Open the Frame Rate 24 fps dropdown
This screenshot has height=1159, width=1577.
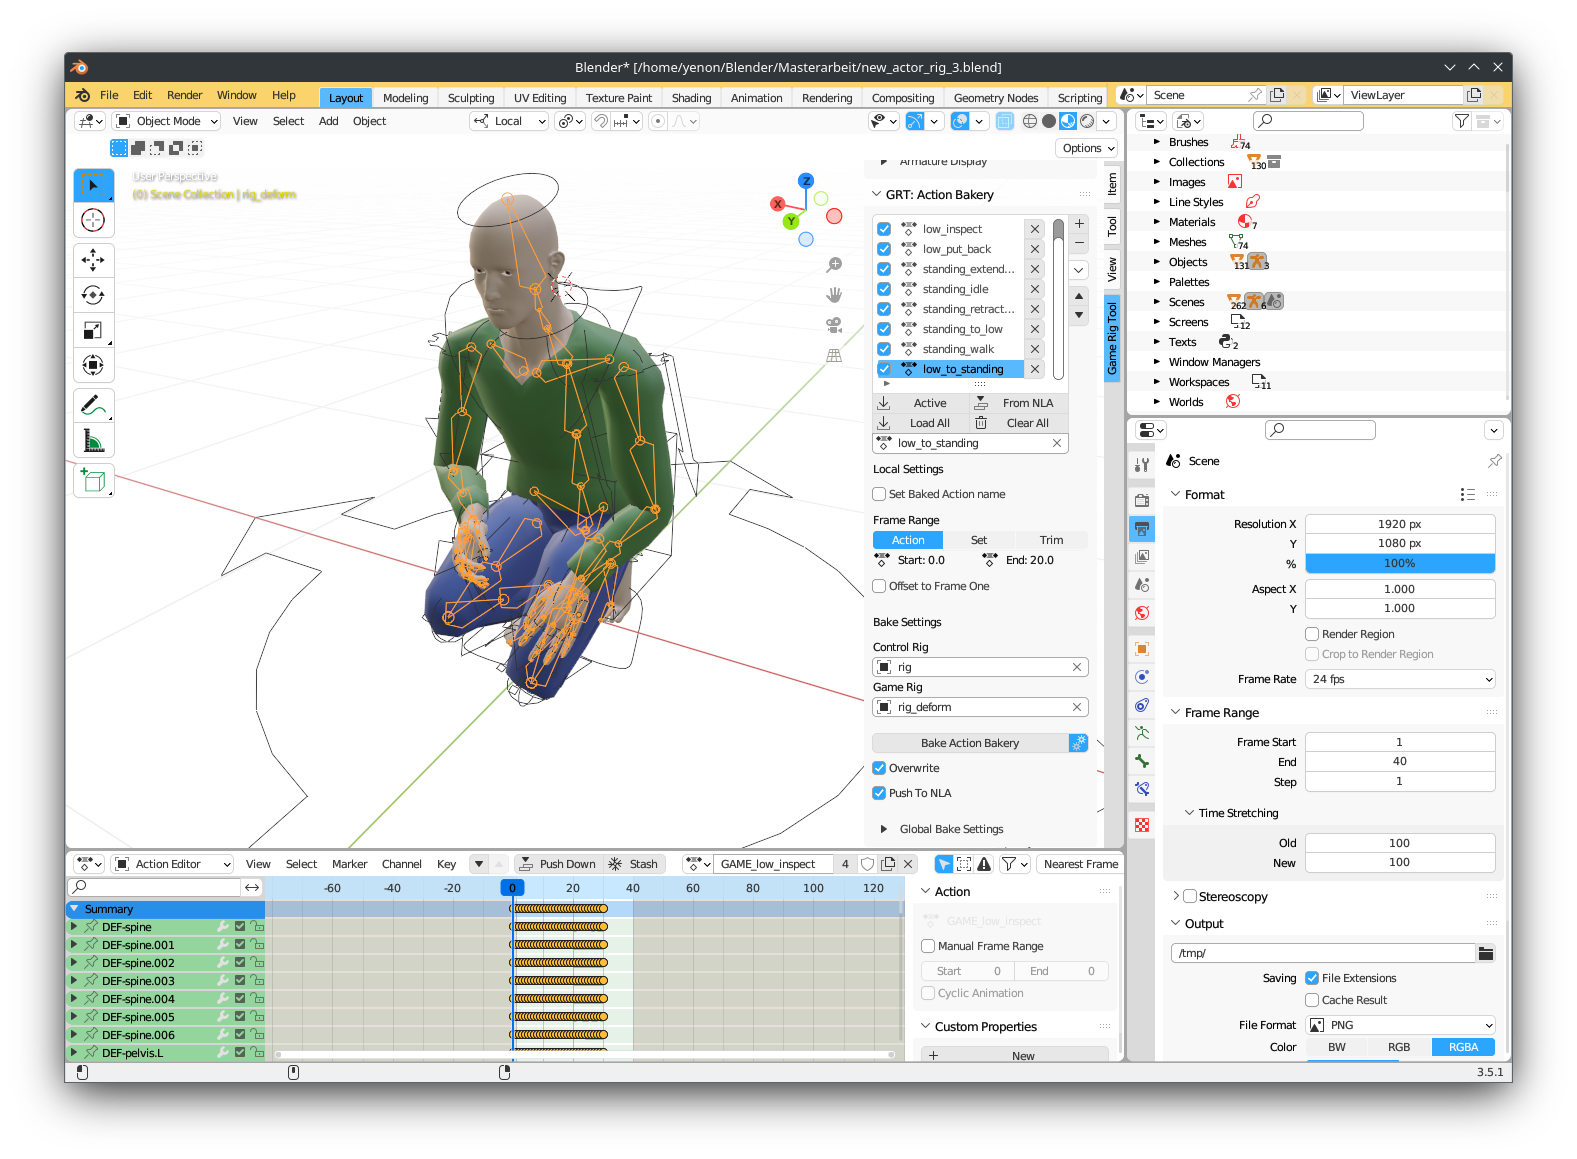click(1399, 679)
